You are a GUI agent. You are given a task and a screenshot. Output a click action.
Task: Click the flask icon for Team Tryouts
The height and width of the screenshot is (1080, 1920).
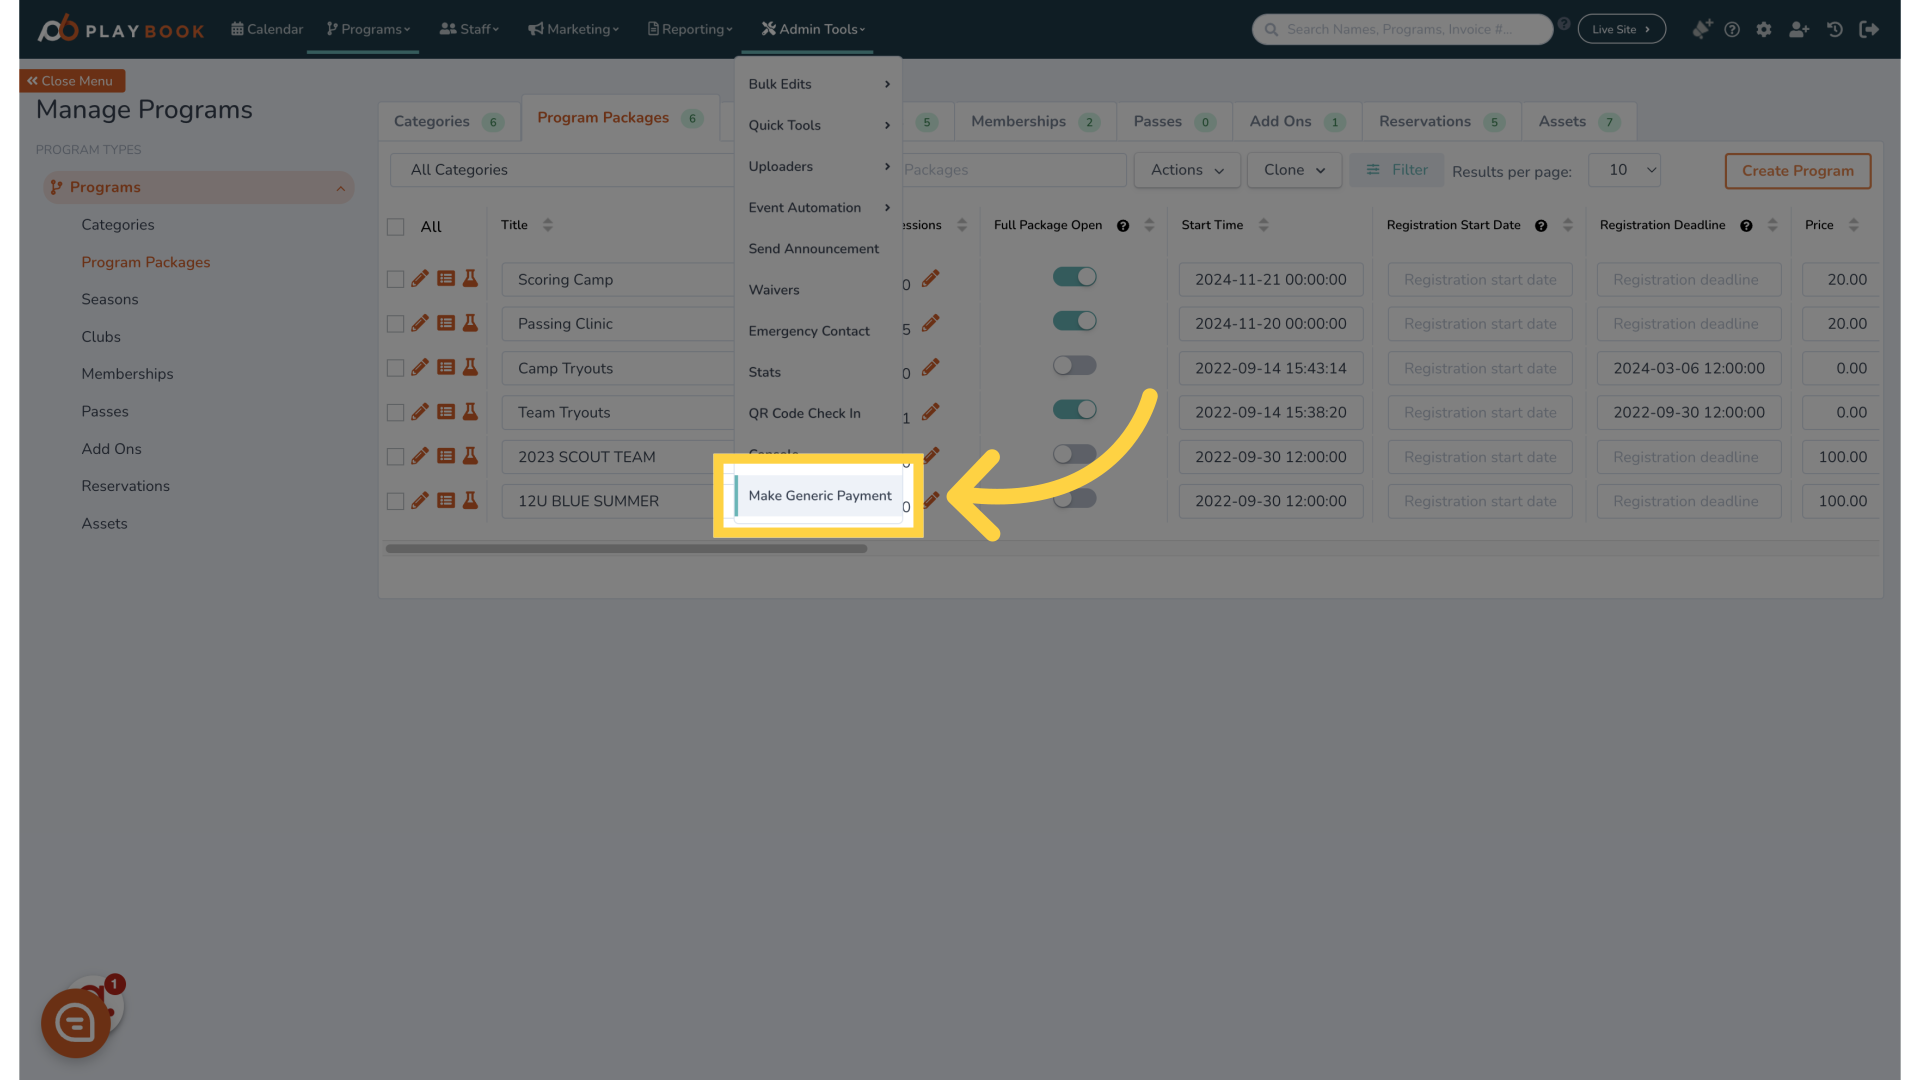click(x=470, y=411)
